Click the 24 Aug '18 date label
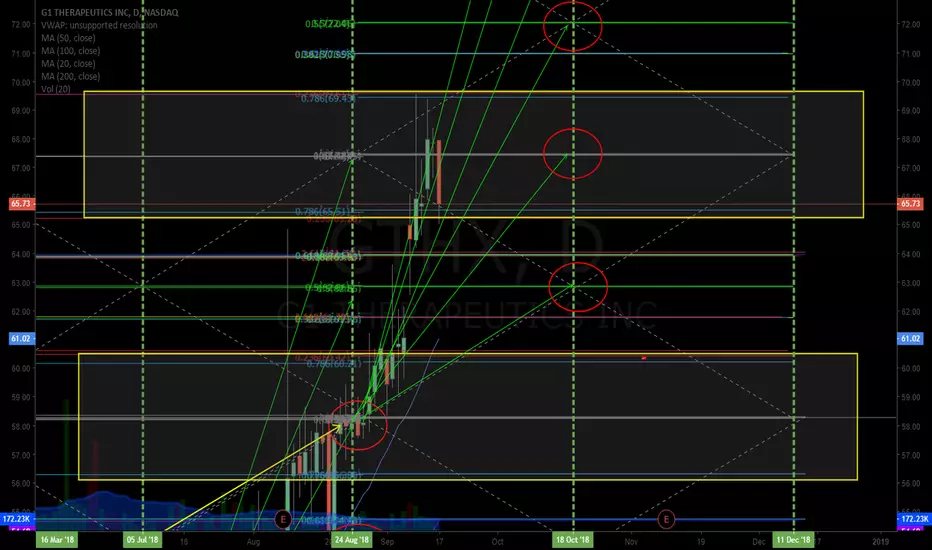 click(x=351, y=540)
